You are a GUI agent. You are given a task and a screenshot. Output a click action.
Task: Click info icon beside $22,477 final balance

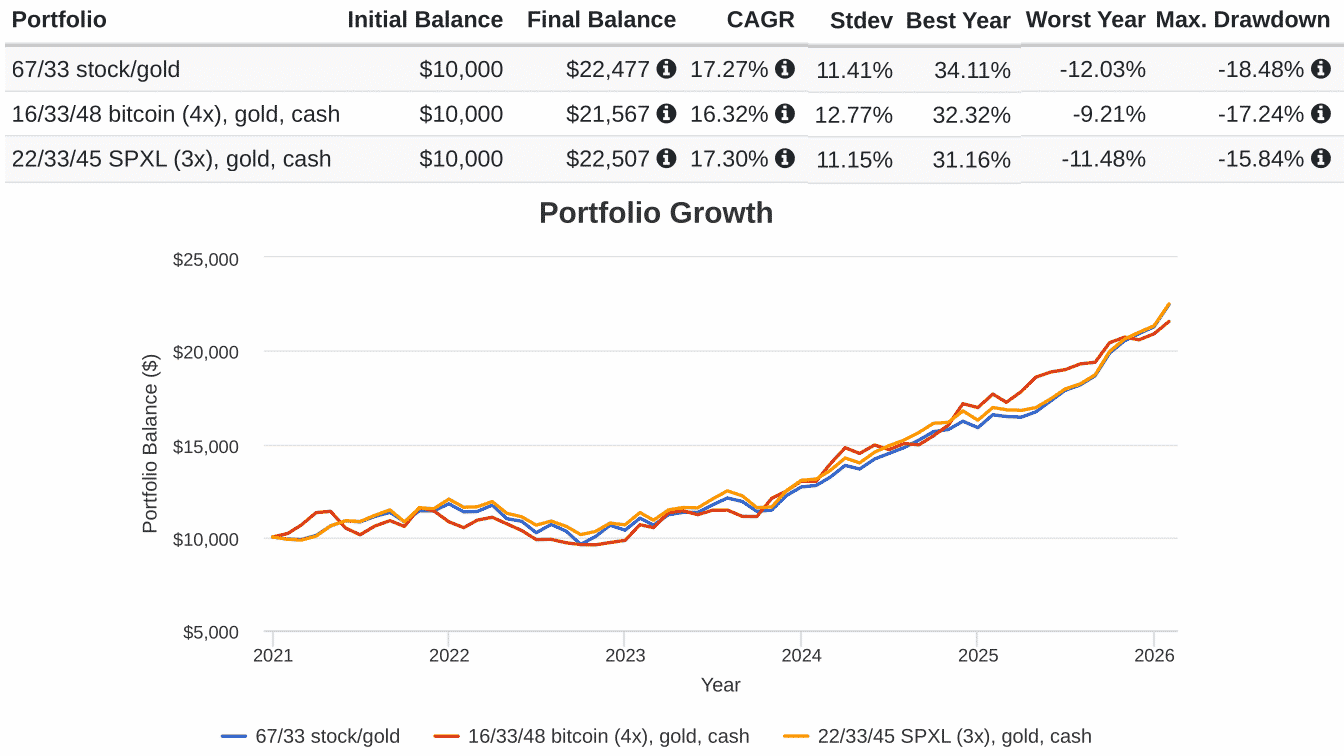pos(666,69)
